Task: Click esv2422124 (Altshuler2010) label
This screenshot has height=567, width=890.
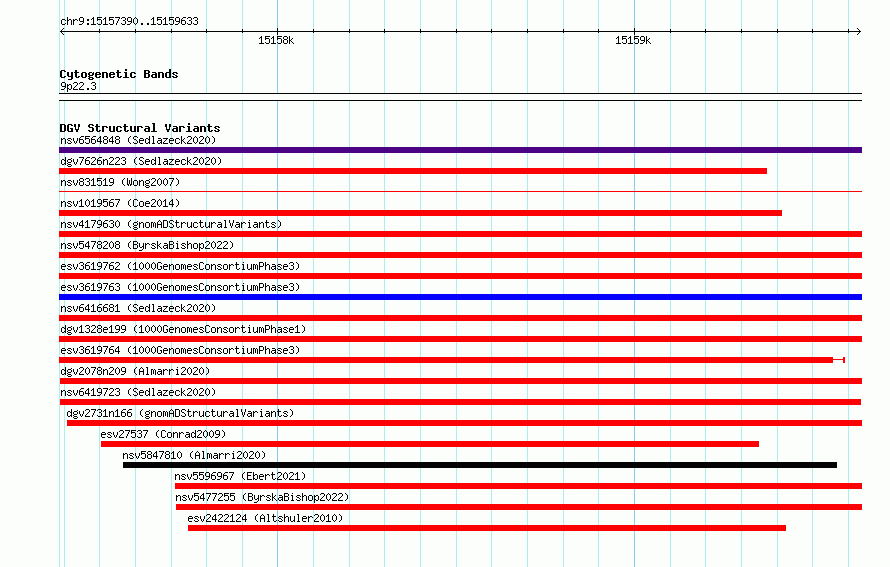Action: tap(265, 518)
